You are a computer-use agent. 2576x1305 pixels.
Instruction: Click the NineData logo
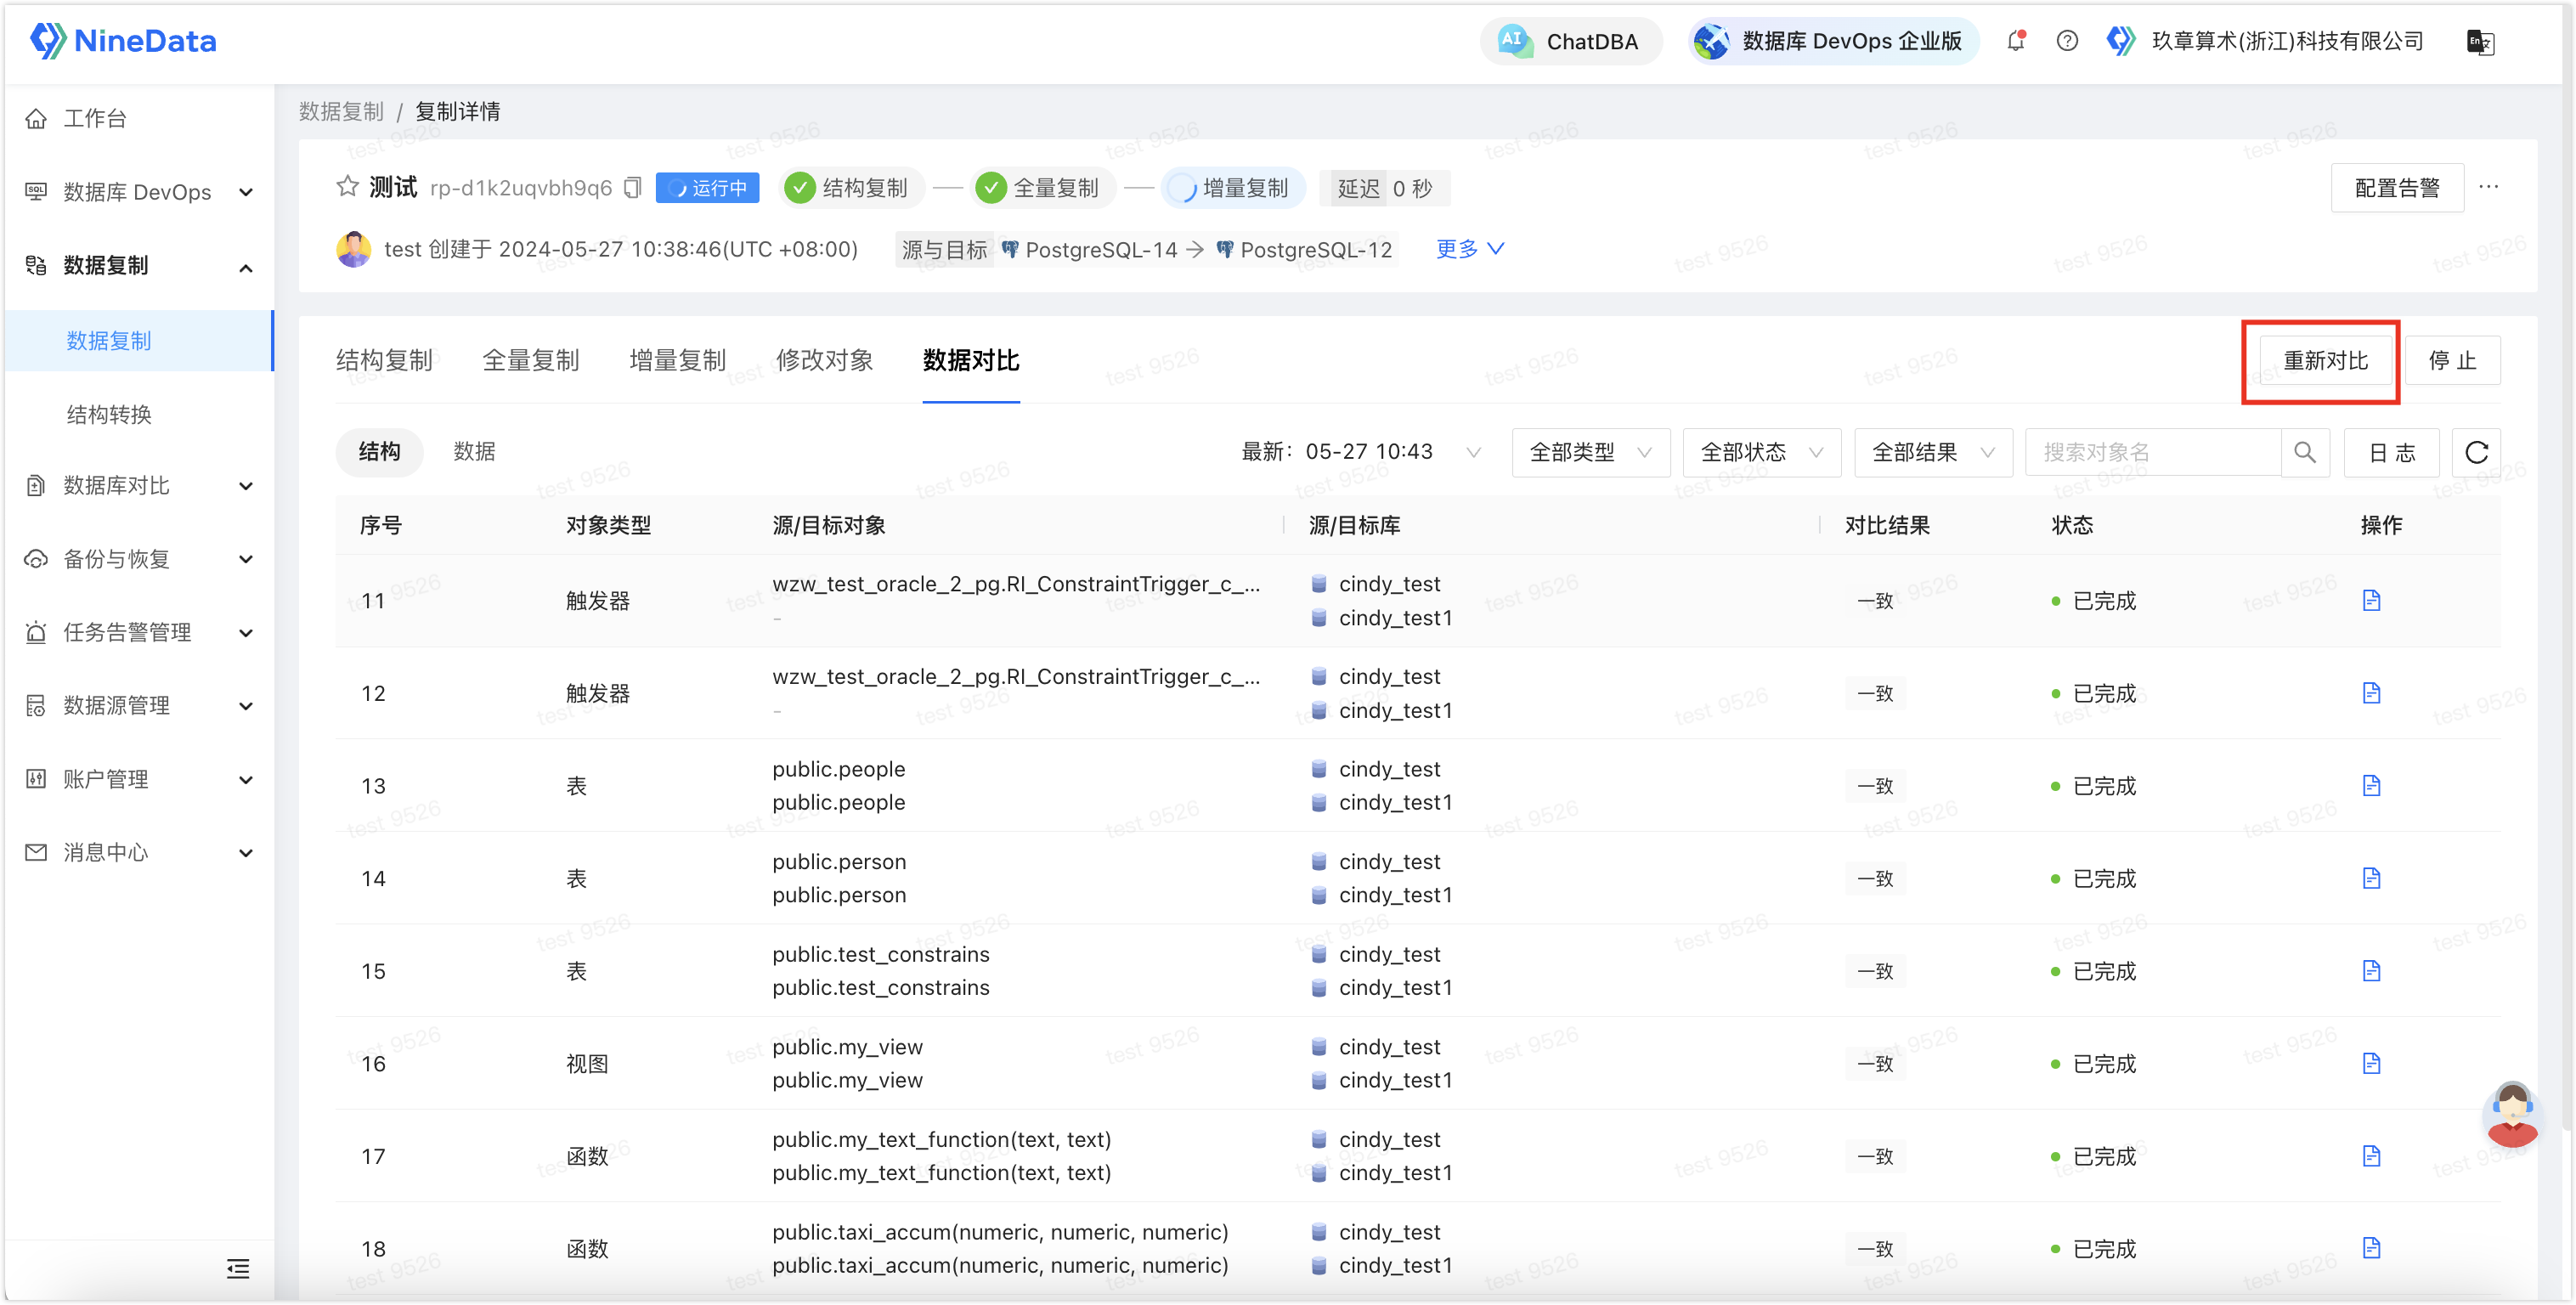click(123, 41)
